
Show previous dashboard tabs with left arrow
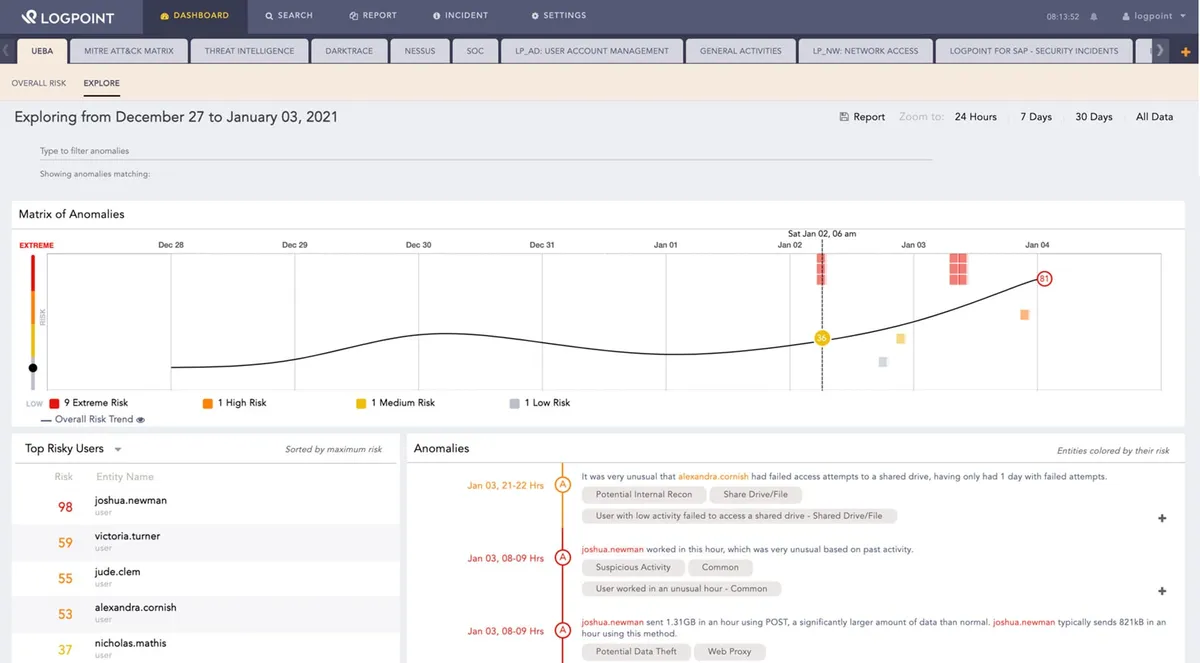point(7,50)
